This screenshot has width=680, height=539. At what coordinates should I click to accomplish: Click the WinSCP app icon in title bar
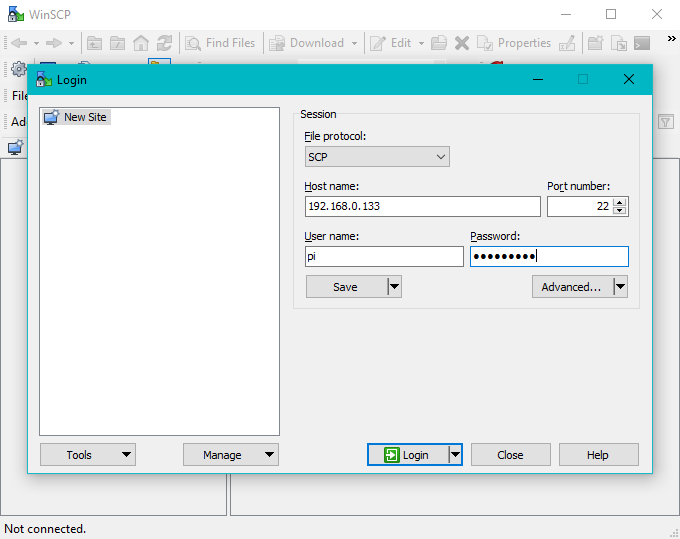pyautogui.click(x=16, y=14)
